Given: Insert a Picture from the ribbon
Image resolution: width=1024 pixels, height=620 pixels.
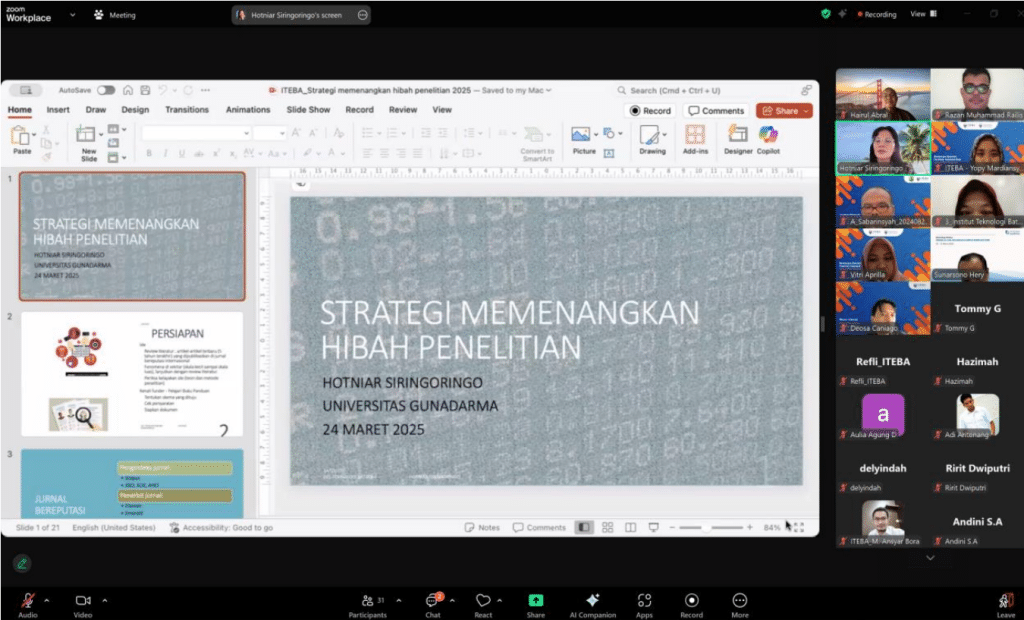Looking at the screenshot, I should (x=584, y=140).
